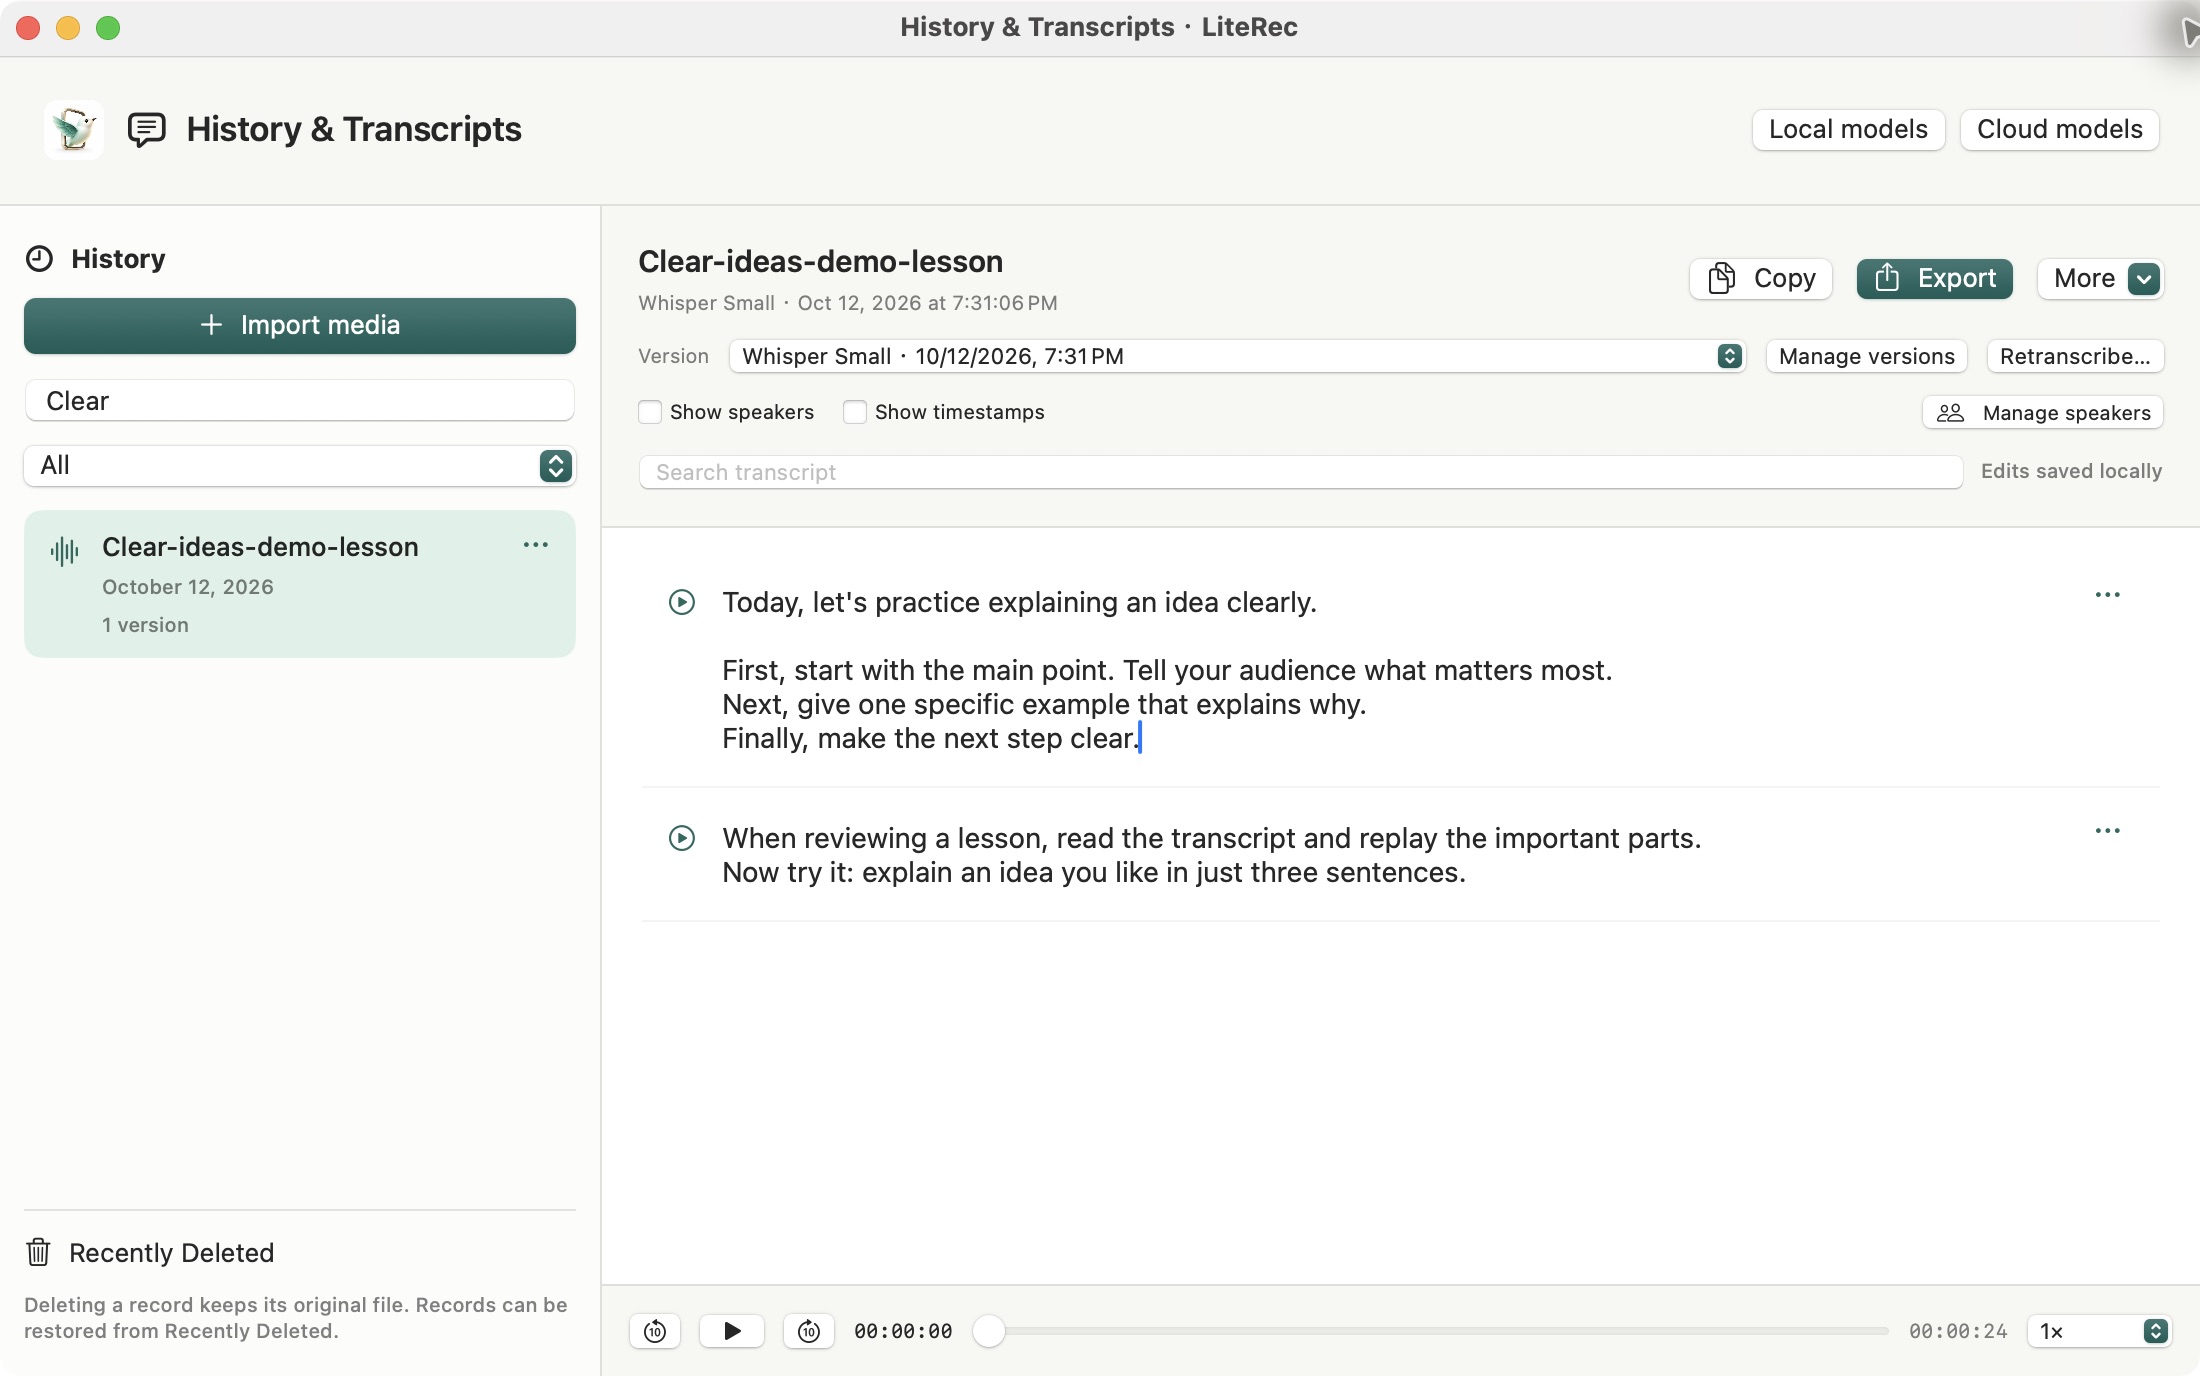
Task: Click text 'Next, give one specific example that explains why.'
Action: 1044,705
